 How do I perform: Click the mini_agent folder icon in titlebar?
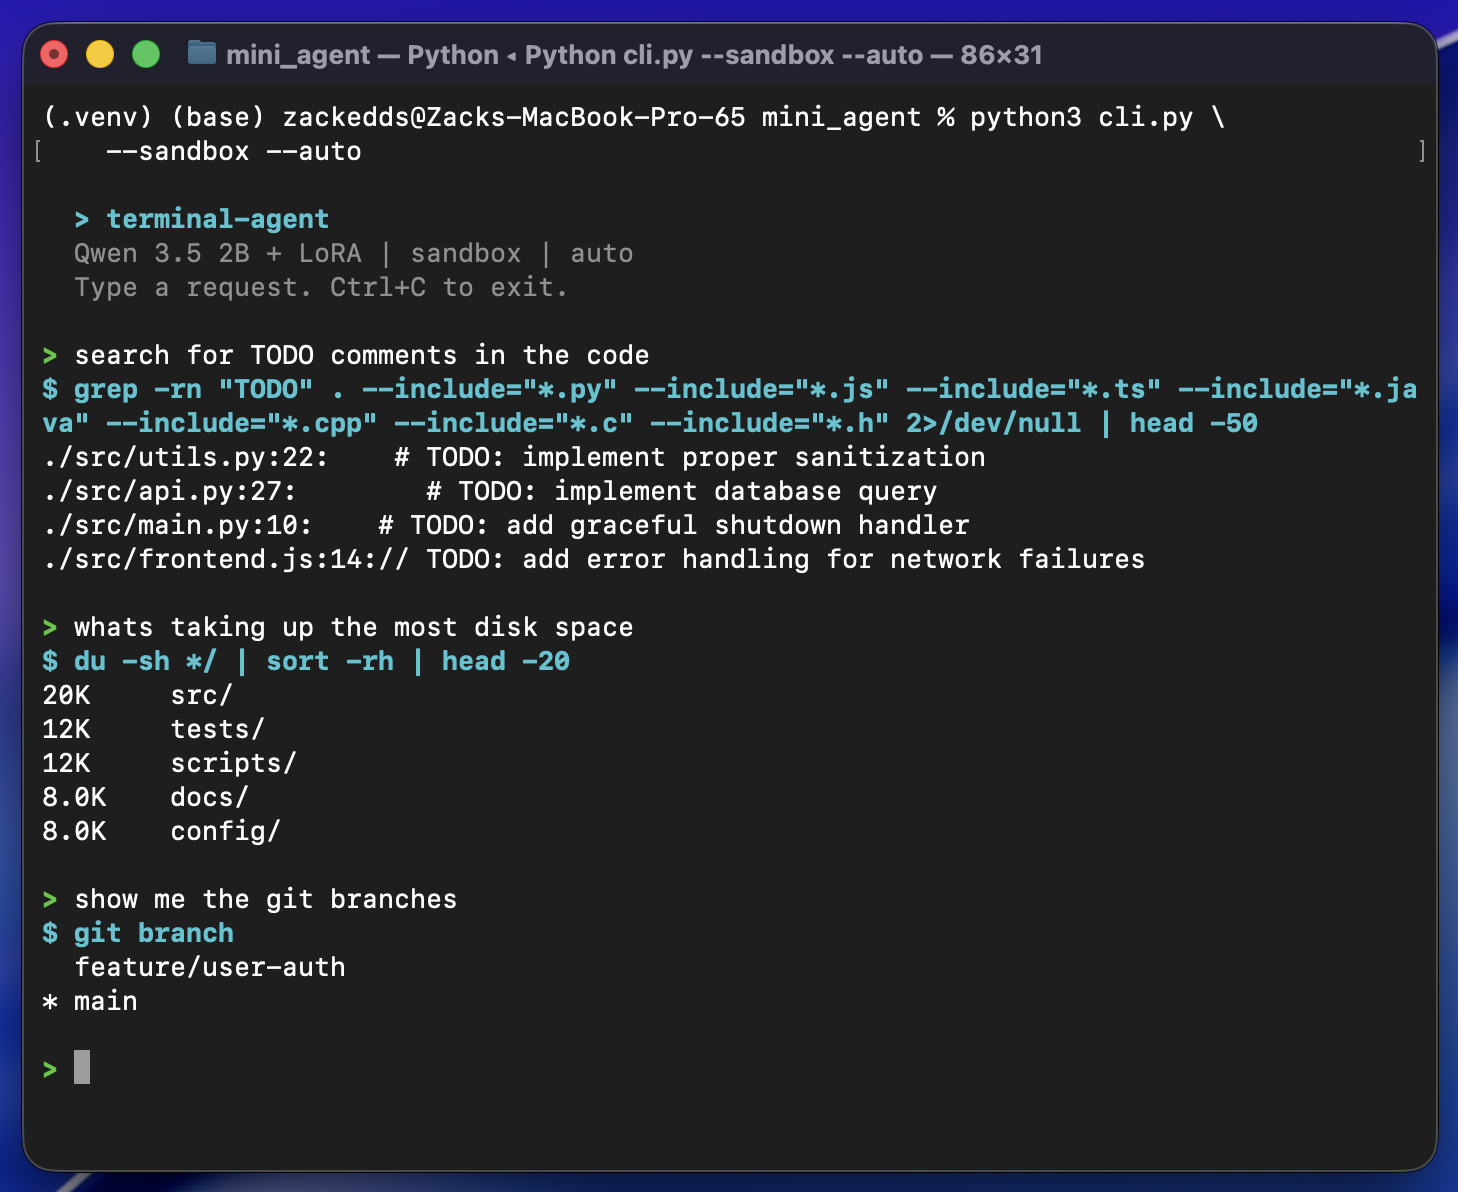tap(200, 55)
